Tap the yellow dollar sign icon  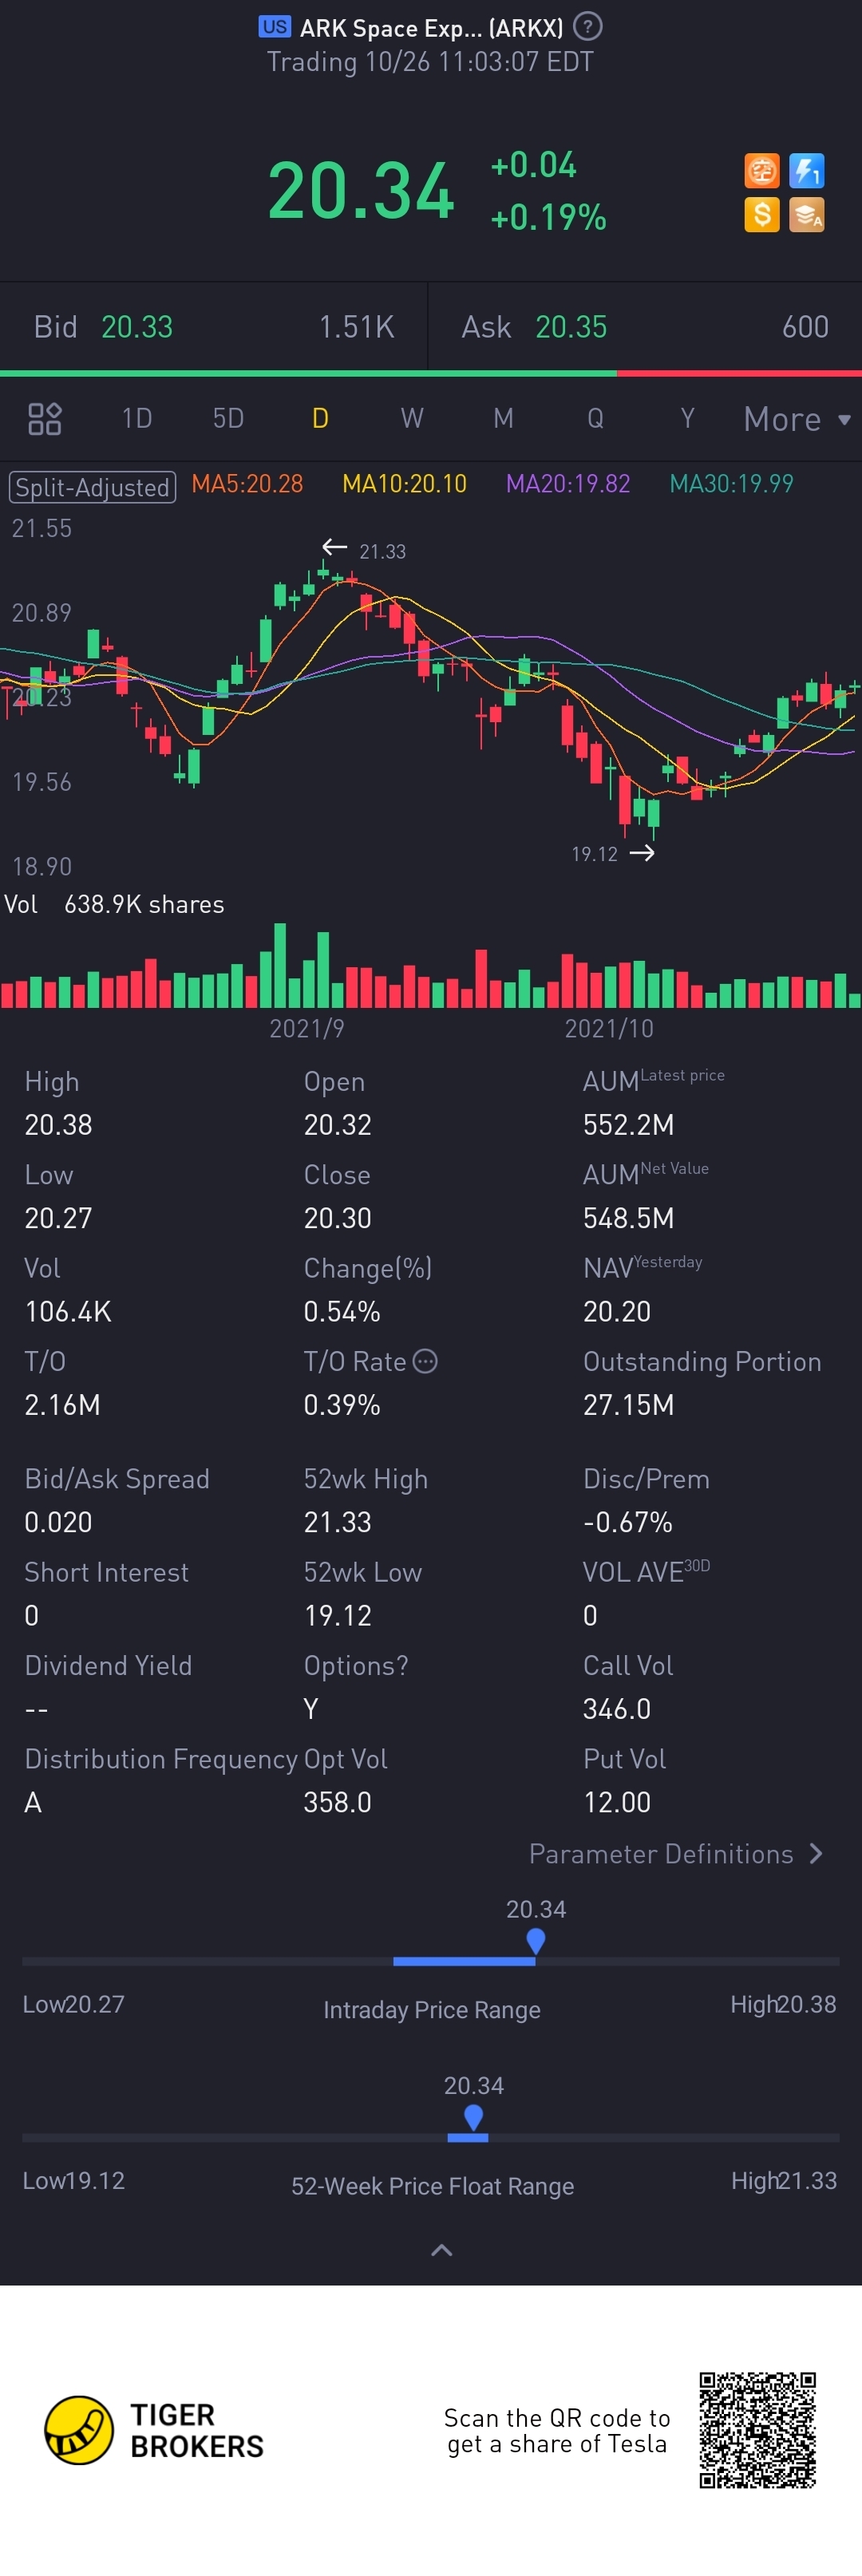click(761, 214)
